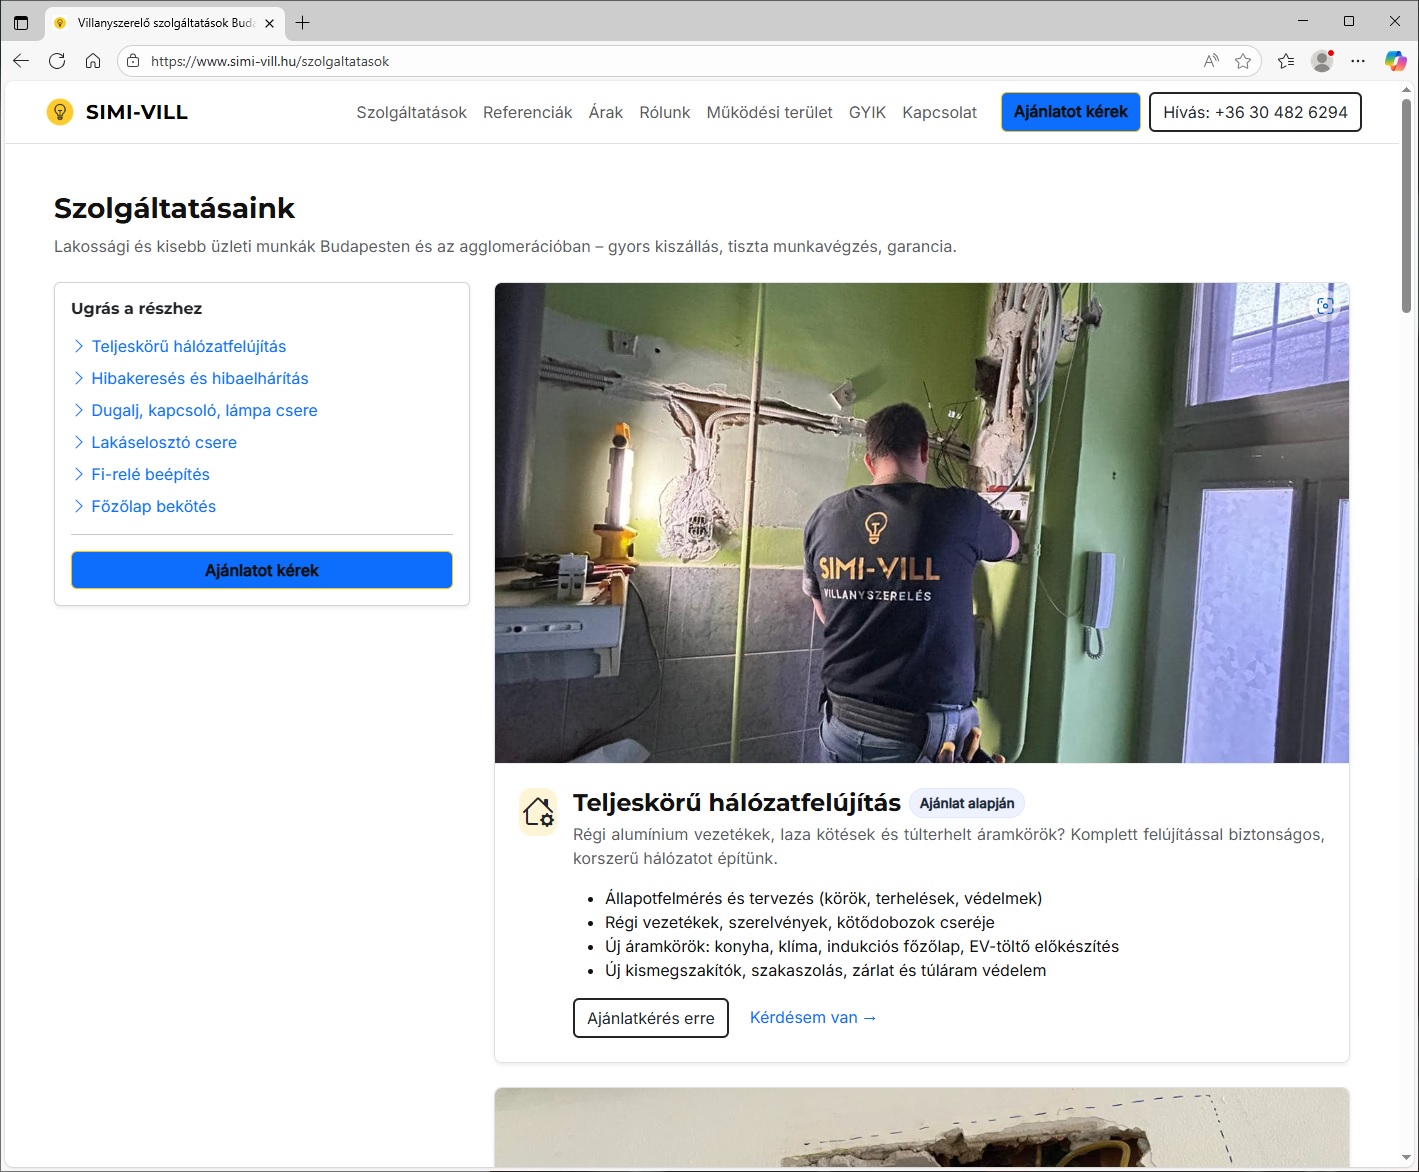Jump to Teljeskörű hálózatfelújítás section

[188, 346]
